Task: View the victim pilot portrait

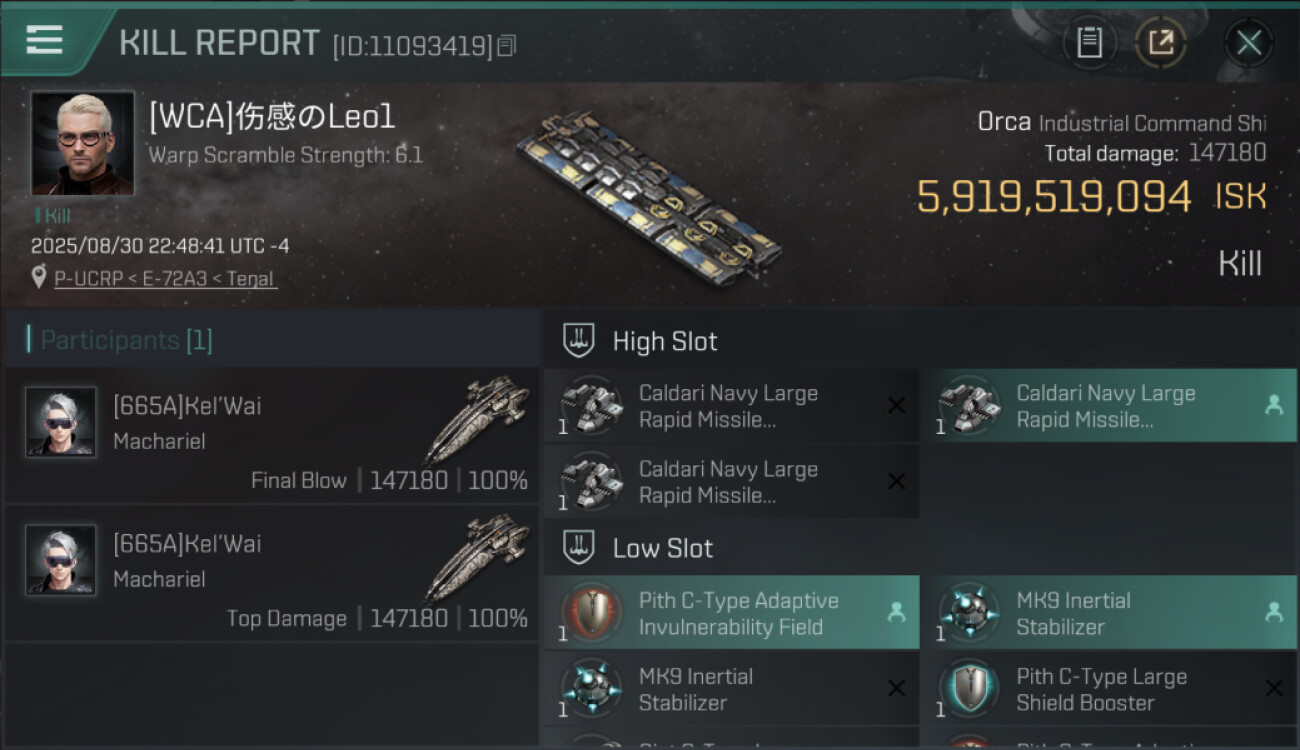Action: tap(82, 143)
